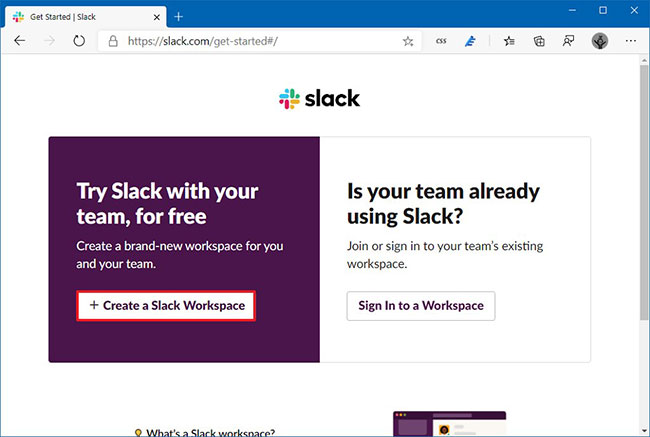The height and width of the screenshot is (437, 650).
Task: Click Sign In to a Workspace button
Action: [421, 306]
